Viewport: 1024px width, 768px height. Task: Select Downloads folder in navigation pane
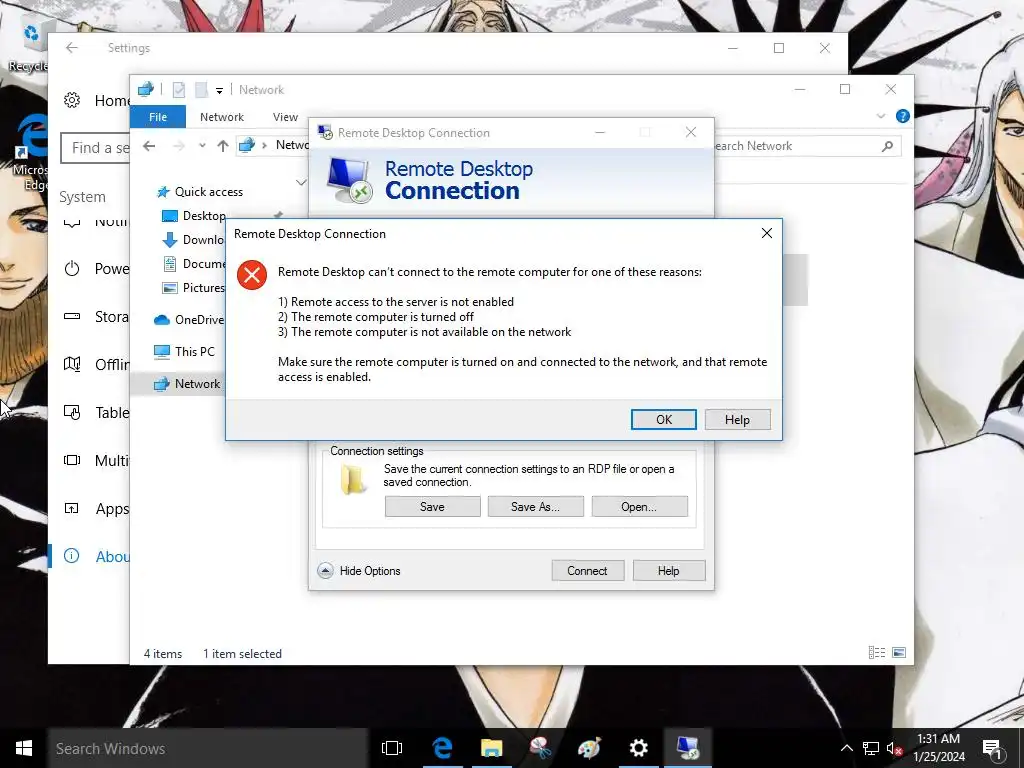[x=193, y=240]
